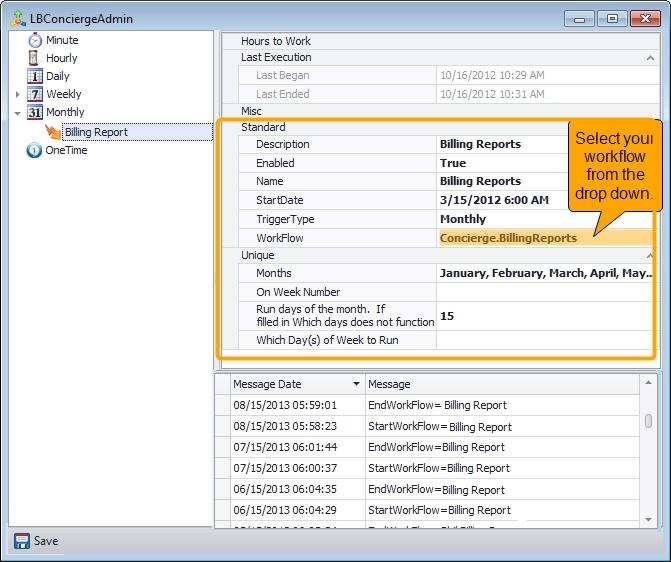Click the OneTime trigger icon
This screenshot has height=562, width=671.
34,150
